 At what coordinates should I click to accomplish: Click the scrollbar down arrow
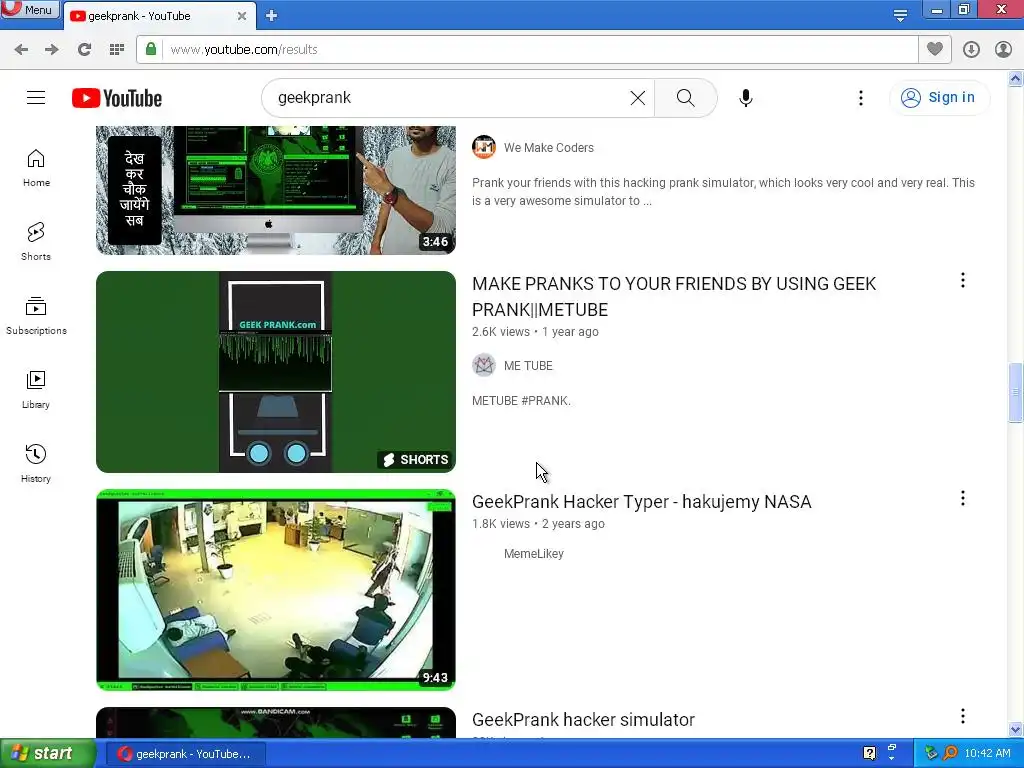point(1016,729)
